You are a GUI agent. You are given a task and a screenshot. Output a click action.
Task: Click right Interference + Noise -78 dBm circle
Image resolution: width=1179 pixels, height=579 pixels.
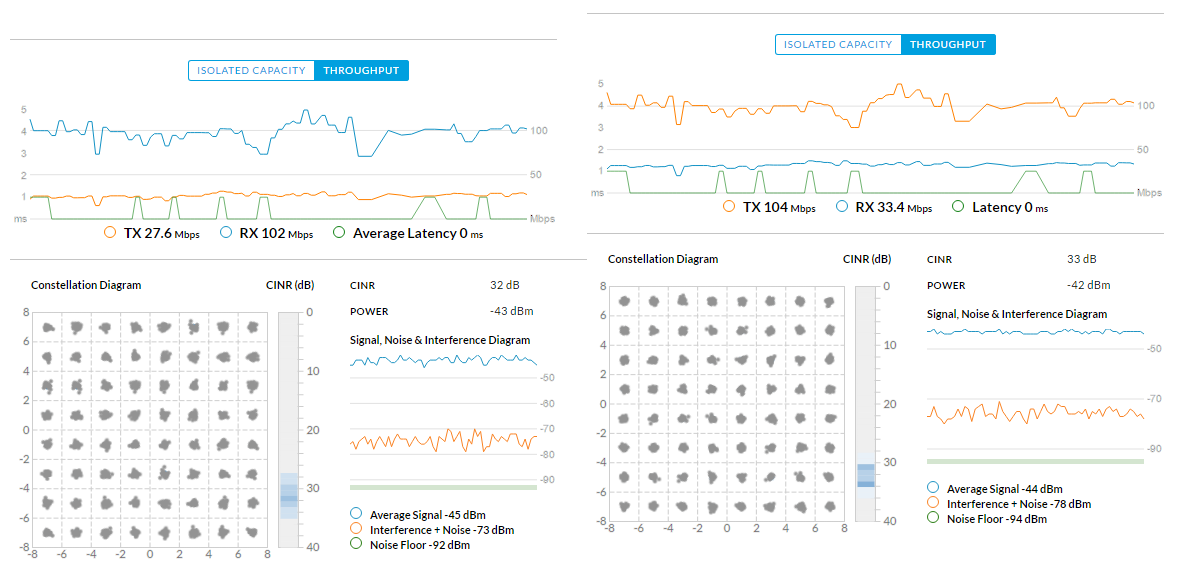click(x=933, y=504)
